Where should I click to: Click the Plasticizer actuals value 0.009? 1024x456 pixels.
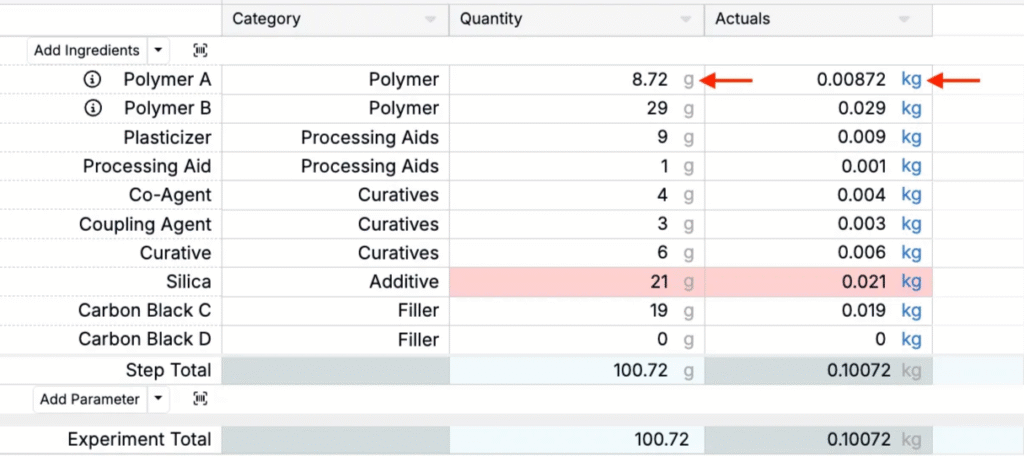pyautogui.click(x=863, y=138)
